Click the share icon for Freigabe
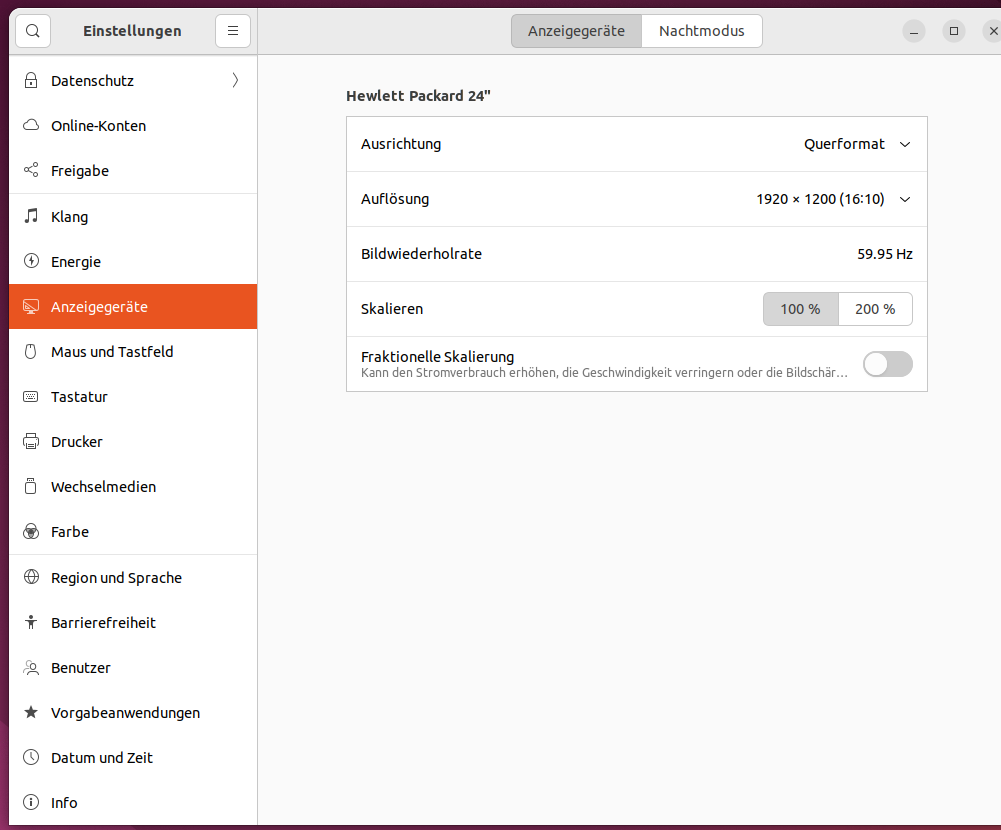 click(31, 170)
